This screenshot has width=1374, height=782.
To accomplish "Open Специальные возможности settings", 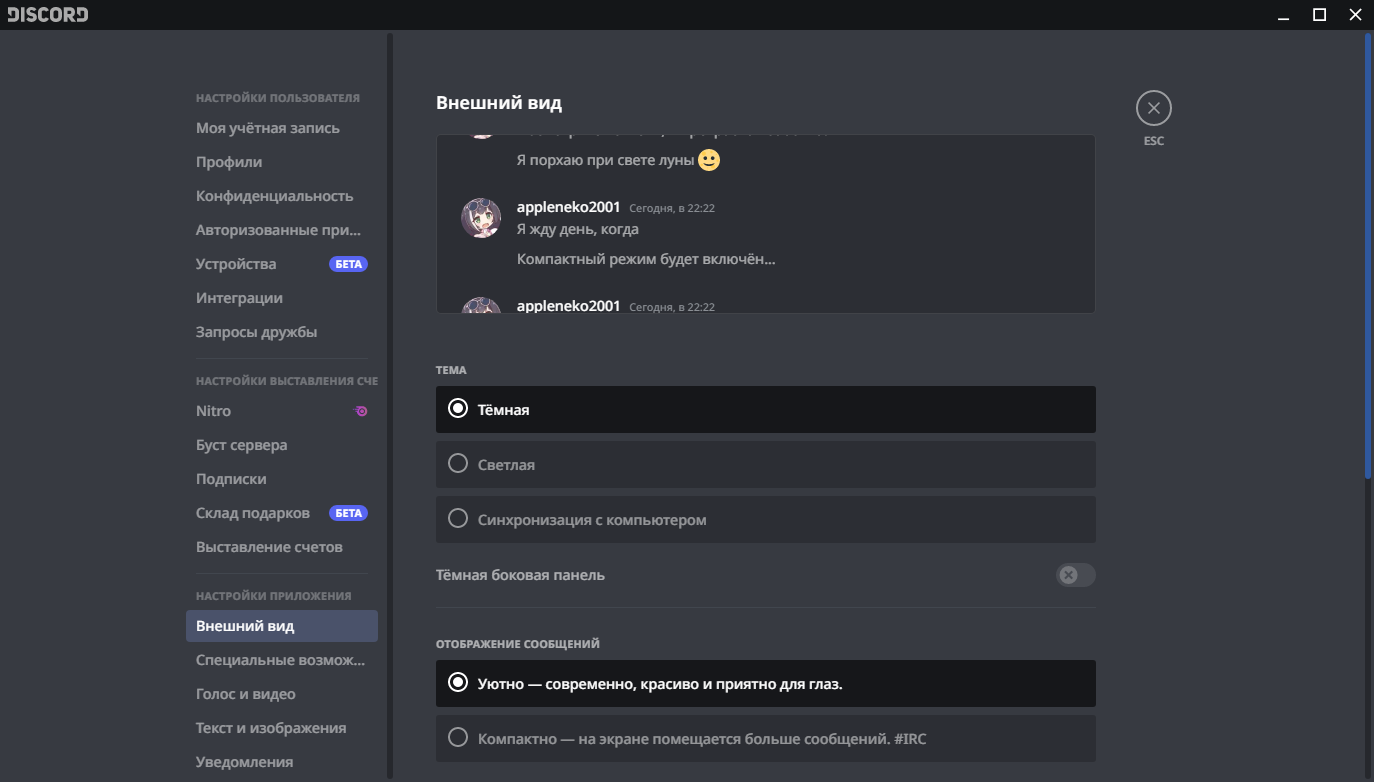I will 282,660.
